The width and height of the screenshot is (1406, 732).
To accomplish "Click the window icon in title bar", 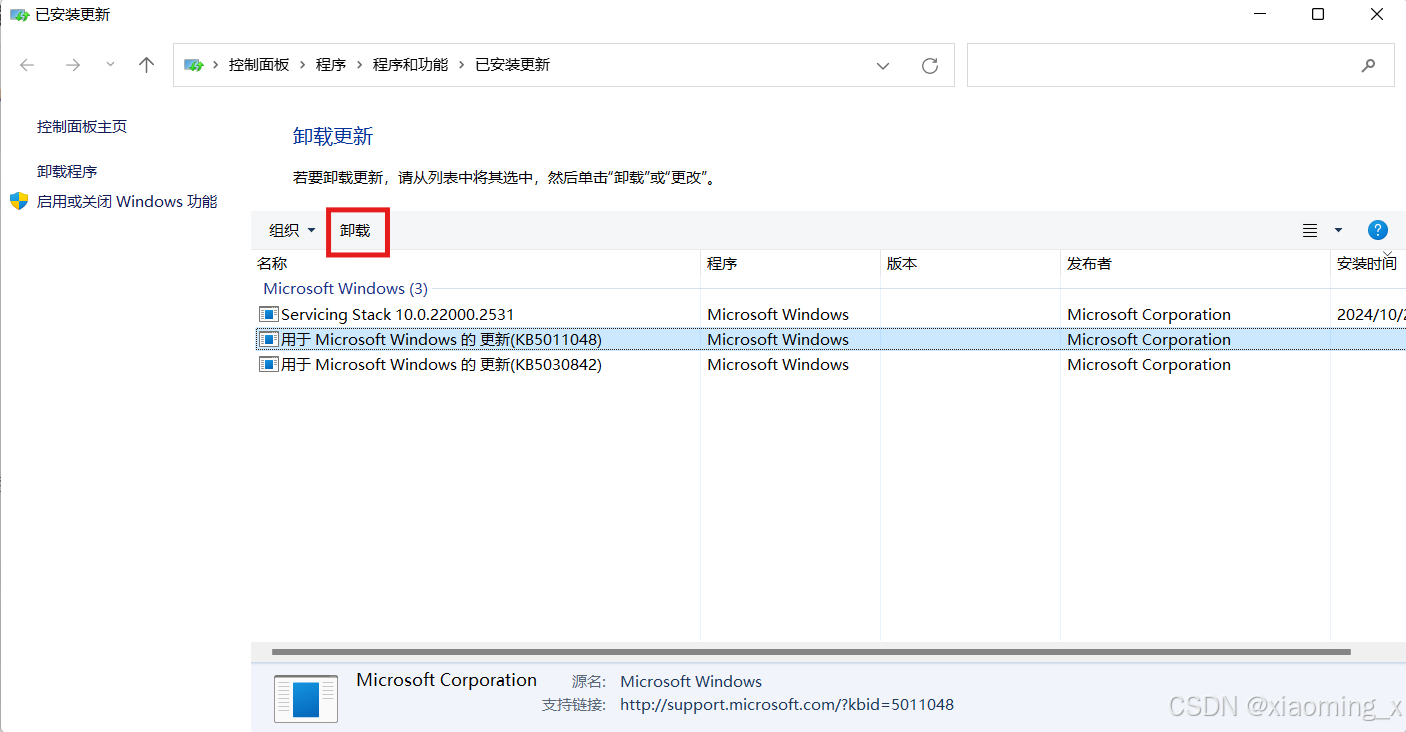I will [x=19, y=15].
